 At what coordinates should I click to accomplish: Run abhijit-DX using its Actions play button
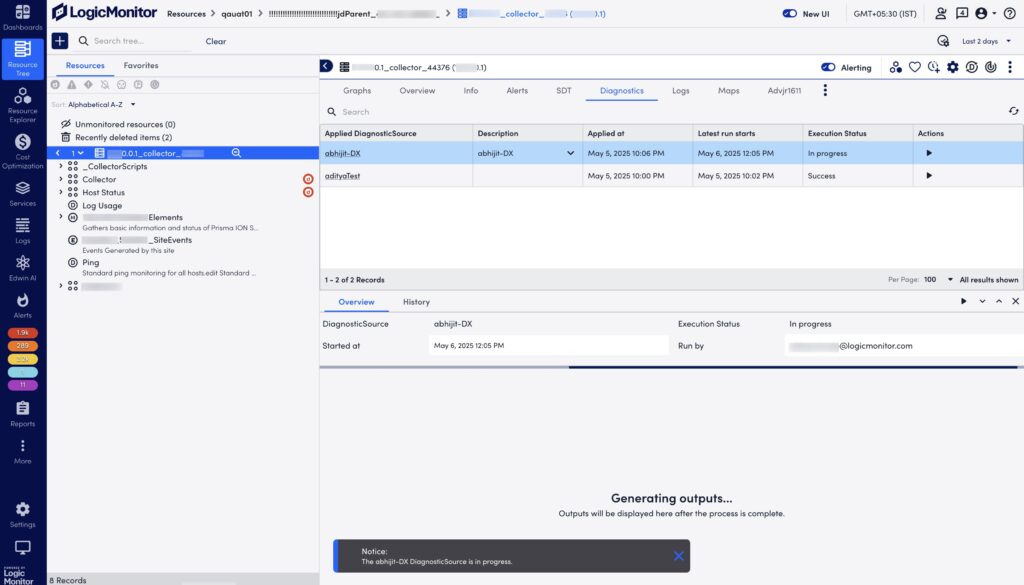coord(929,152)
